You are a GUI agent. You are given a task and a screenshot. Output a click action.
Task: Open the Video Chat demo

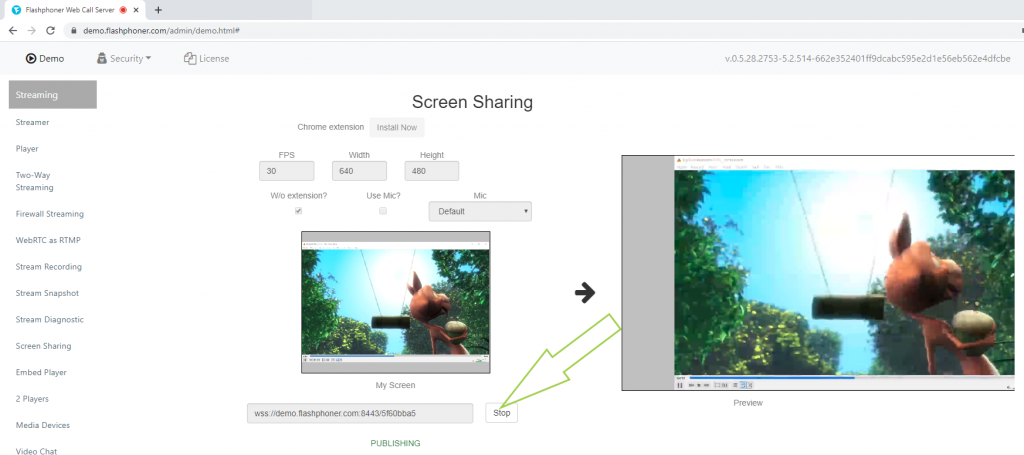(37, 451)
